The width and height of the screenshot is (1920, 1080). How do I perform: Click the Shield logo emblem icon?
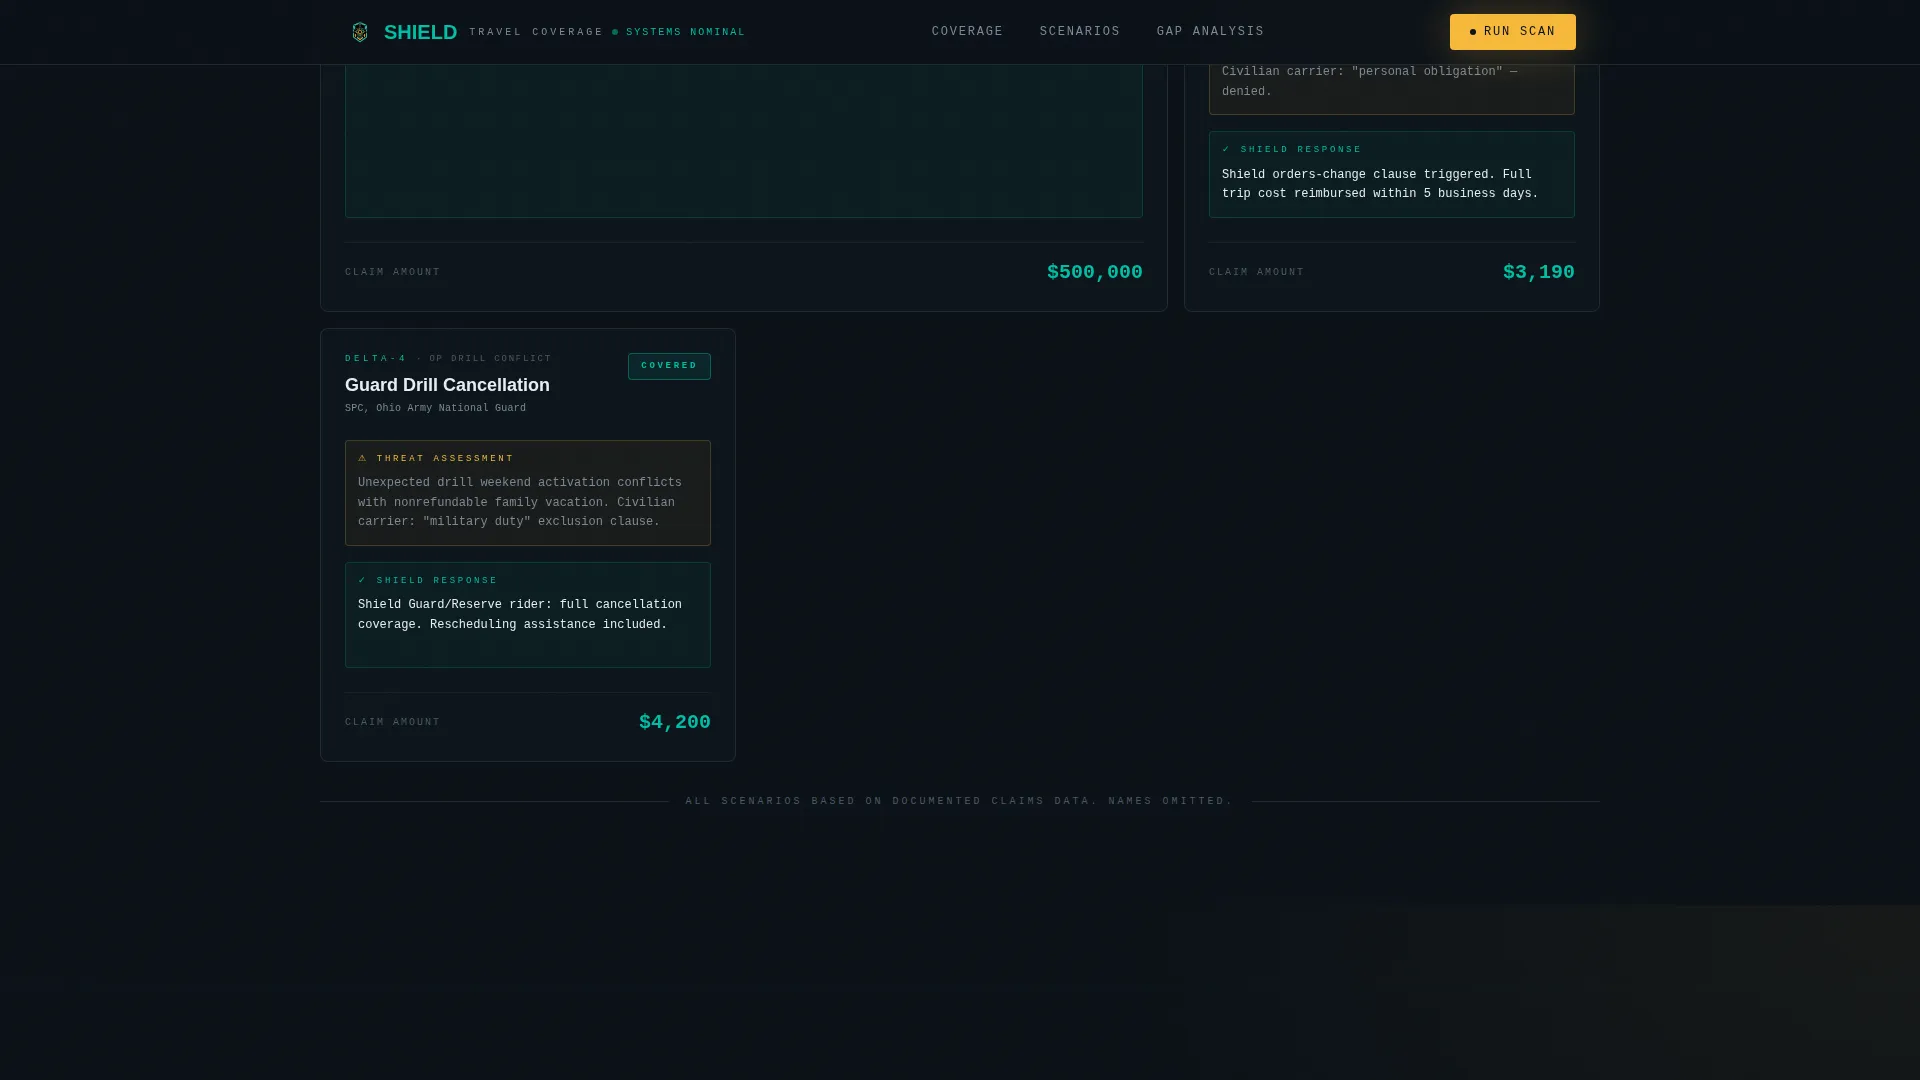[360, 32]
